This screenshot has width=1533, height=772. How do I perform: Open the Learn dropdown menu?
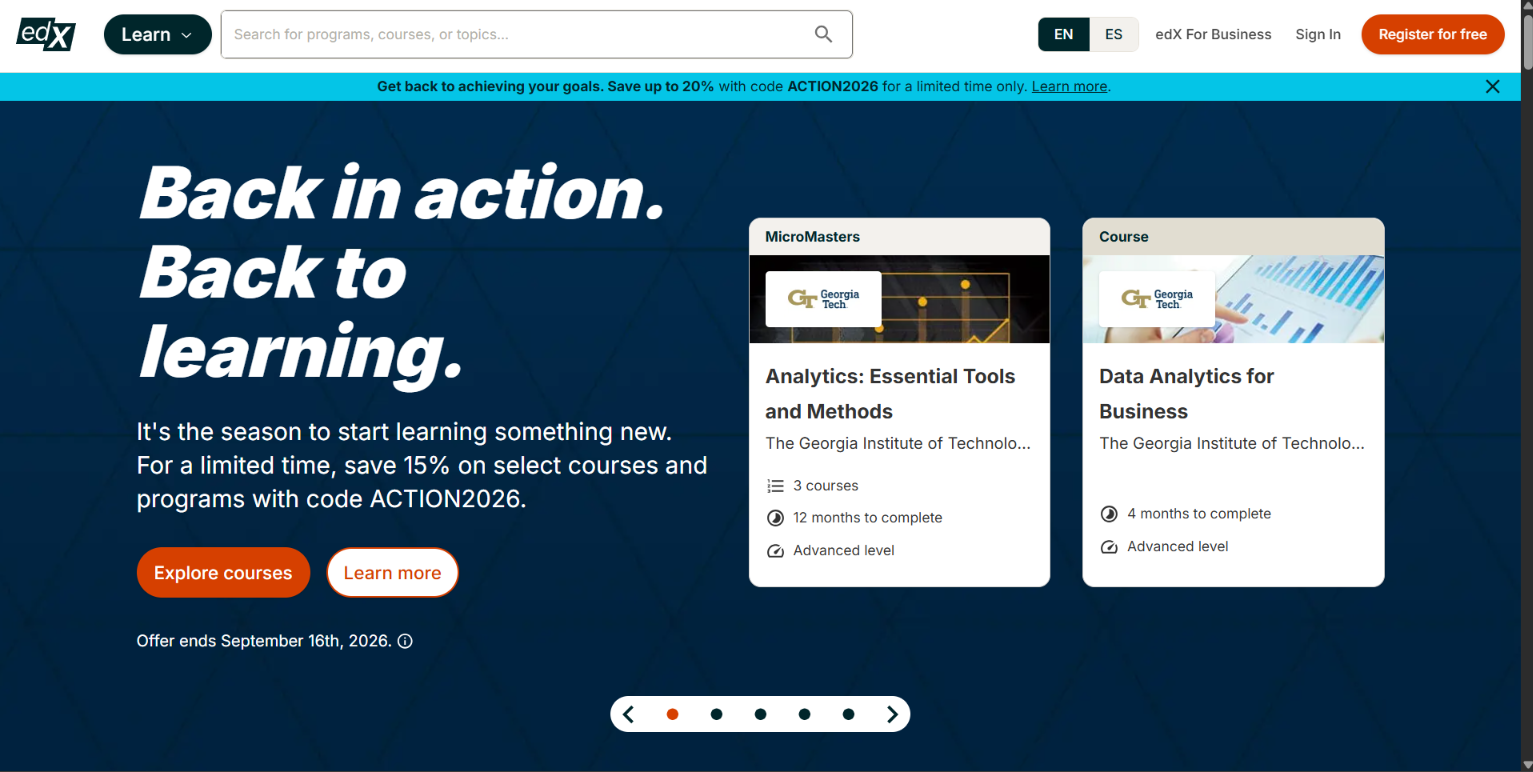[x=157, y=34]
